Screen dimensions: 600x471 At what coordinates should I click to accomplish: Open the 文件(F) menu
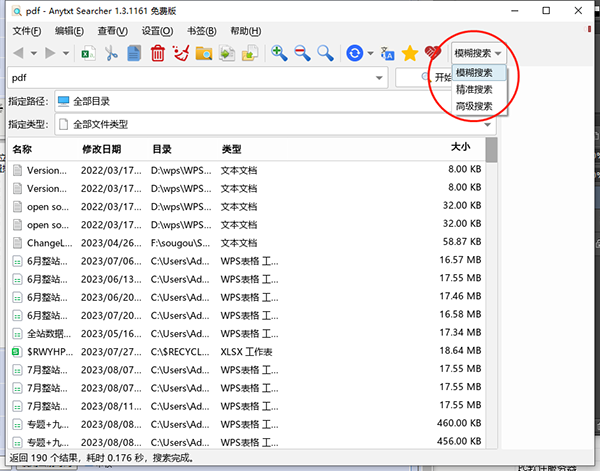tap(26, 31)
